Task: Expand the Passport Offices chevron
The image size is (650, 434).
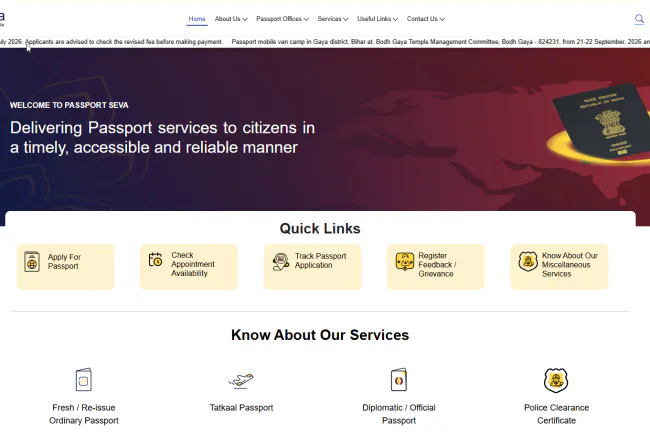Action: (306, 19)
